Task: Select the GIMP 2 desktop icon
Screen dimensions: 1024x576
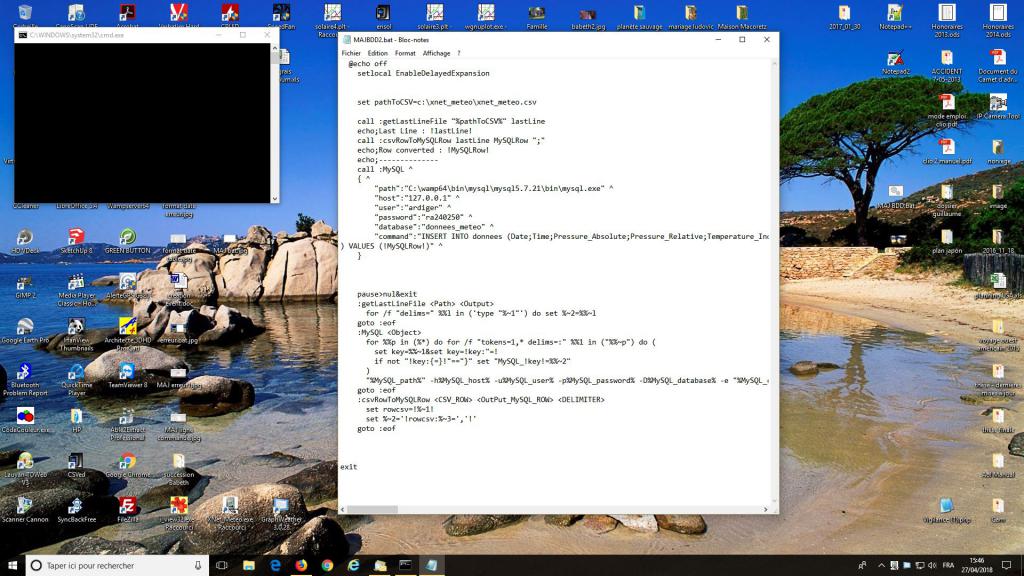Action: pos(25,286)
